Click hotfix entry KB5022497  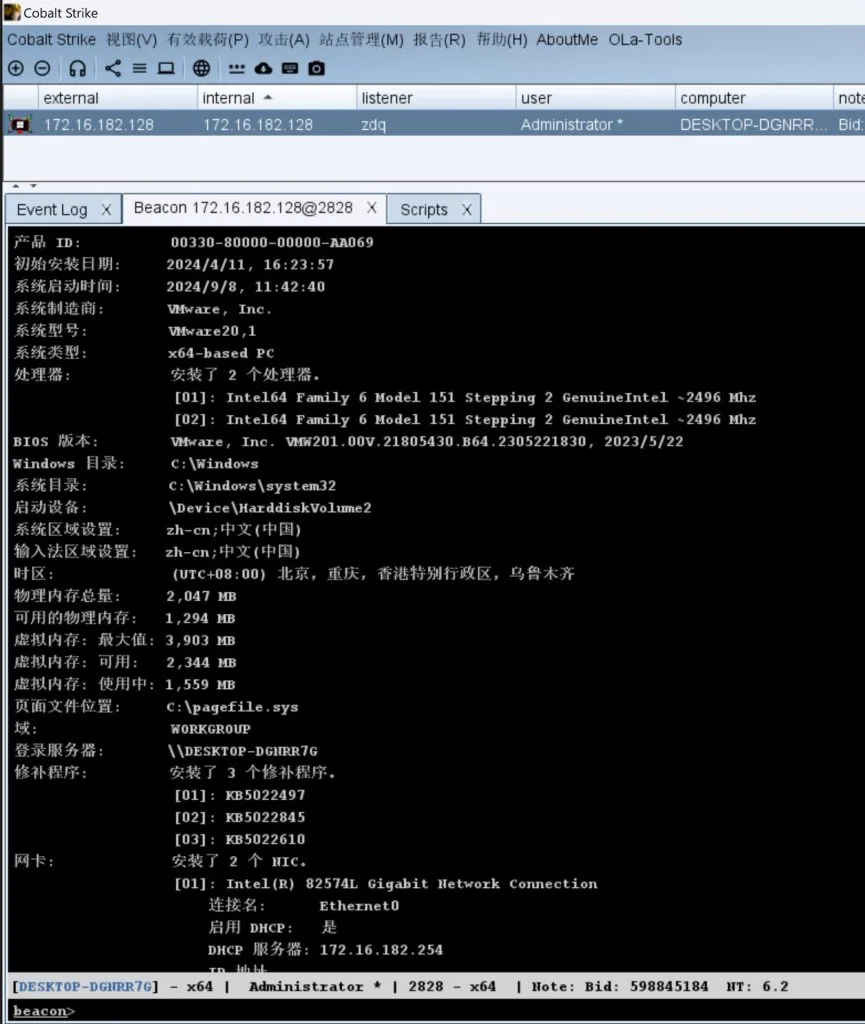tap(265, 795)
